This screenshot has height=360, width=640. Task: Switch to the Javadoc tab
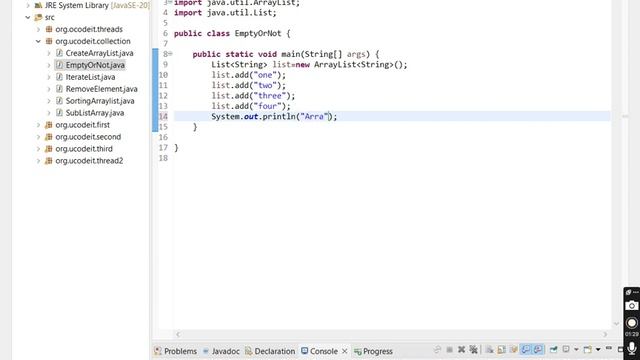(x=221, y=351)
